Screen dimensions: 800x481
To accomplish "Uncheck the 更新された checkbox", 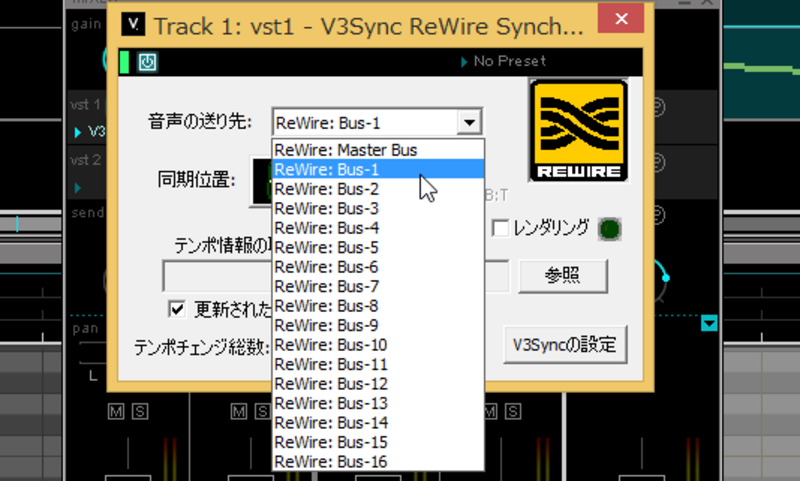I will 177,309.
